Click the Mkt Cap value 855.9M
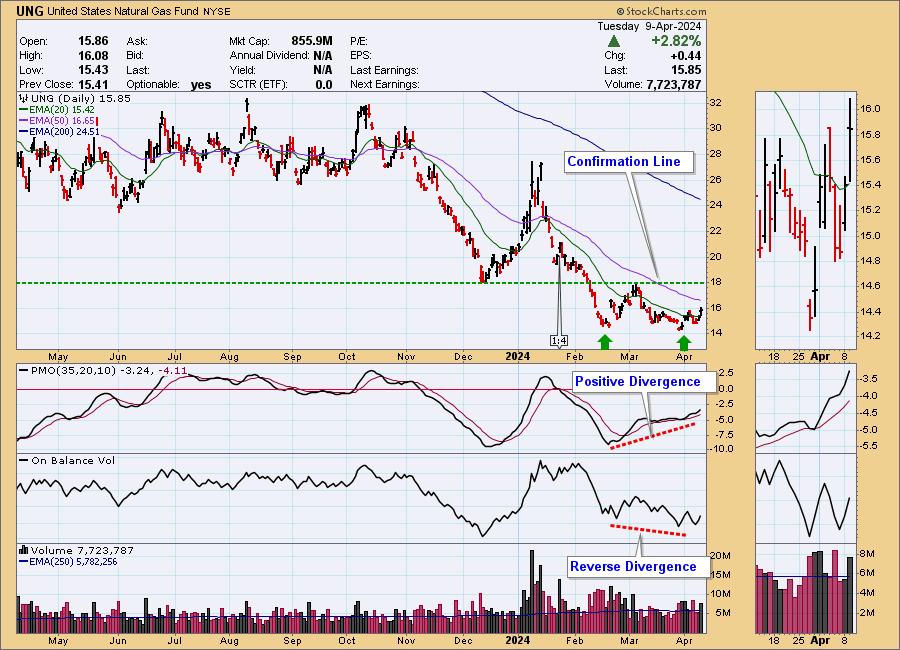 [x=312, y=41]
